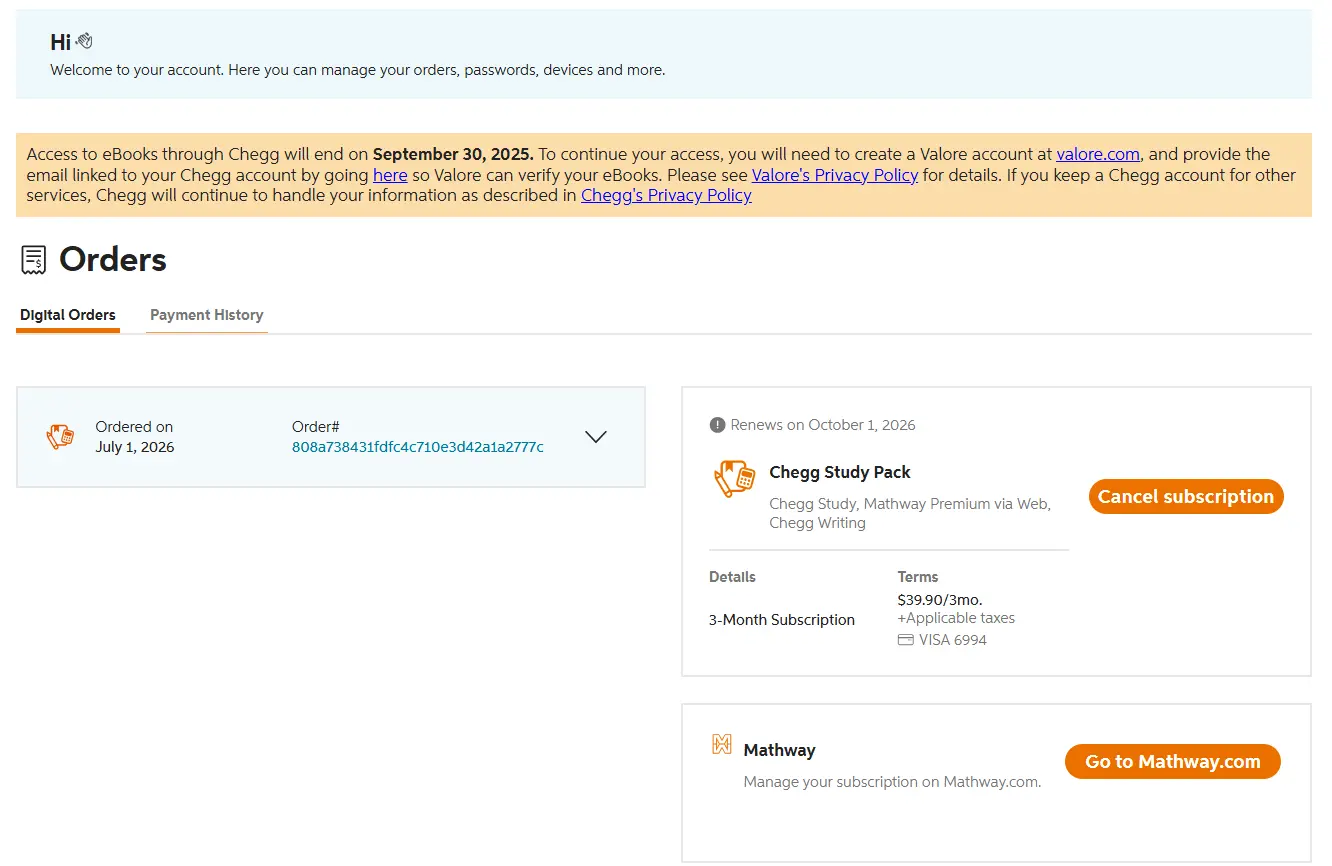Click the waving hand emoji
Screen dimensions: 1332x866
(x=84, y=41)
